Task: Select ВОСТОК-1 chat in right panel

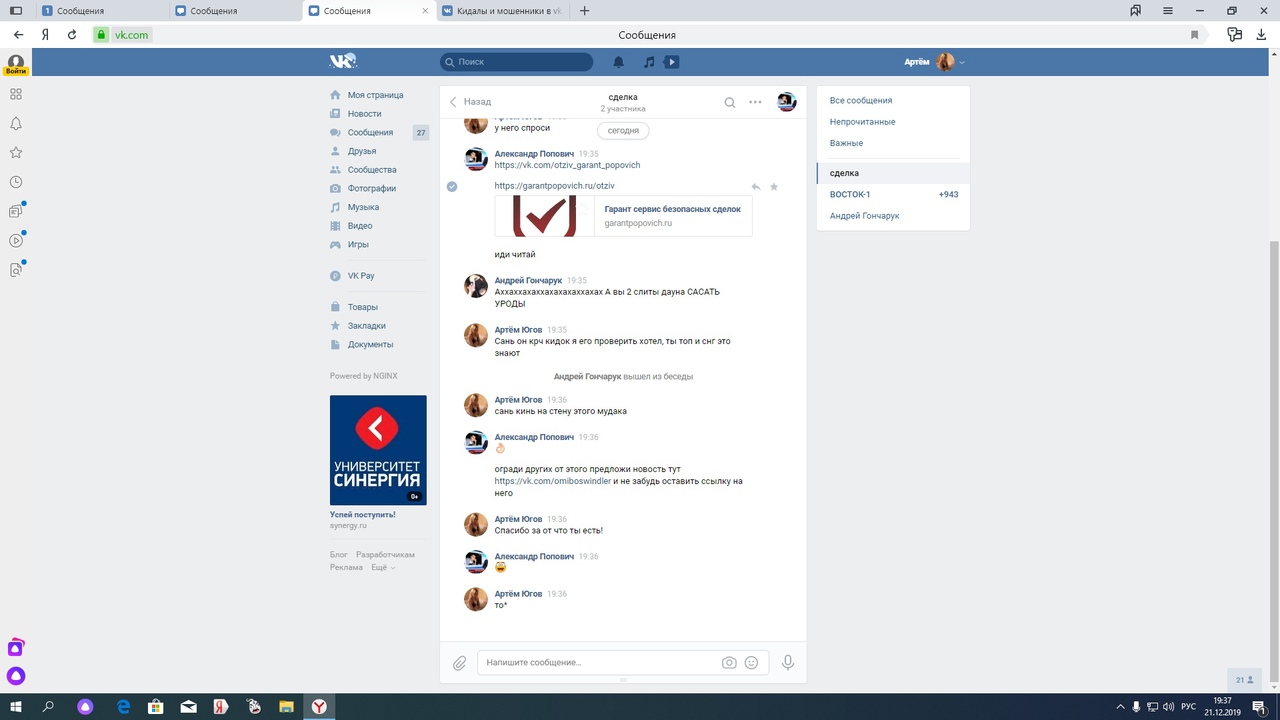Action: click(x=850, y=194)
